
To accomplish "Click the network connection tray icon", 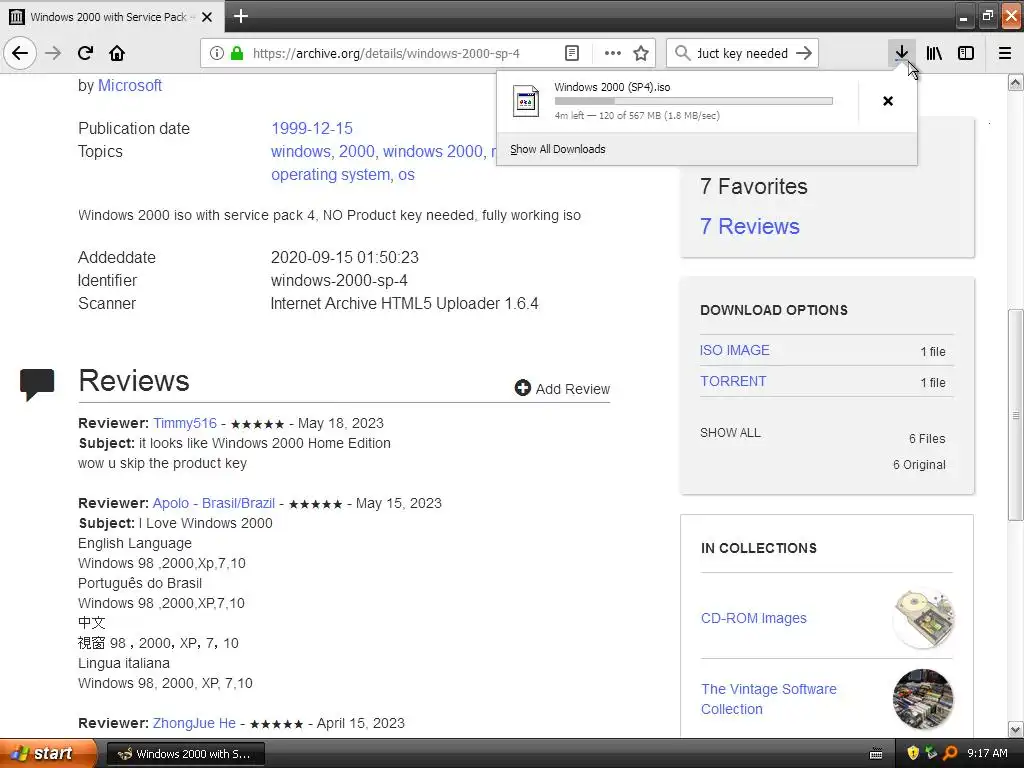I will (x=931, y=753).
